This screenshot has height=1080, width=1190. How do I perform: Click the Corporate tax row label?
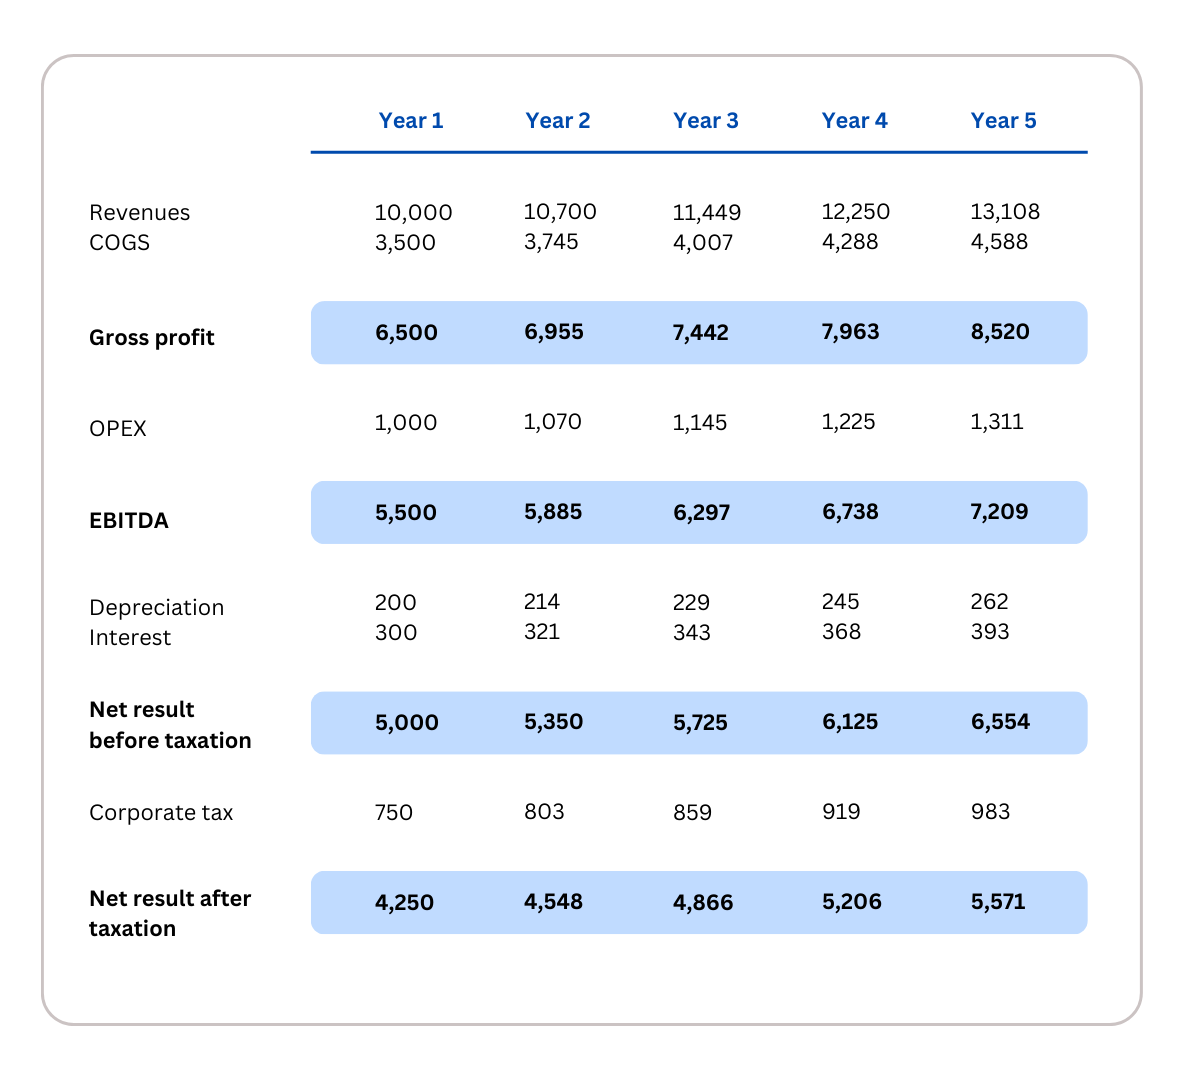tap(161, 813)
